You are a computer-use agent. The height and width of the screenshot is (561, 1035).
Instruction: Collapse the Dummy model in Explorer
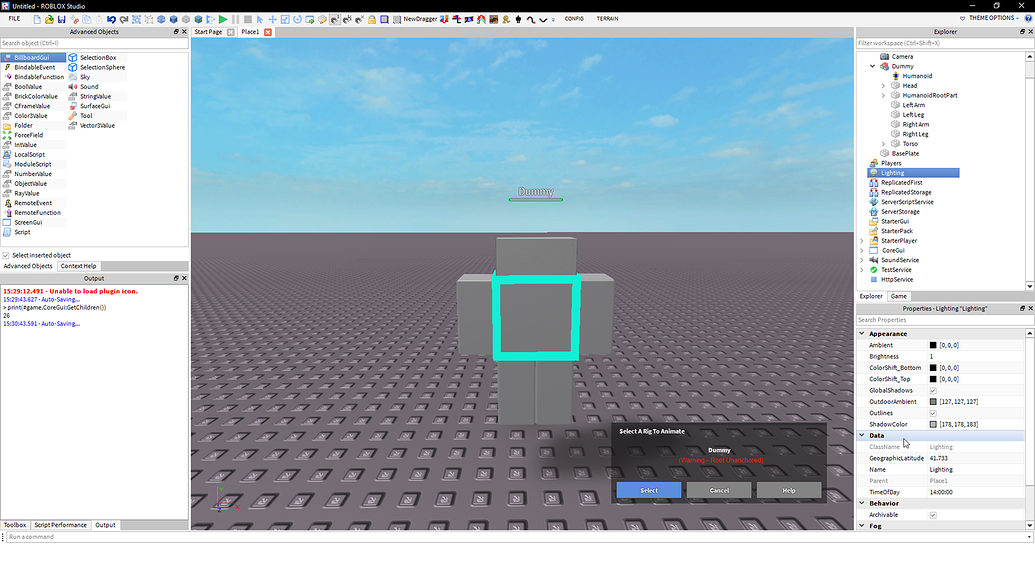873,66
